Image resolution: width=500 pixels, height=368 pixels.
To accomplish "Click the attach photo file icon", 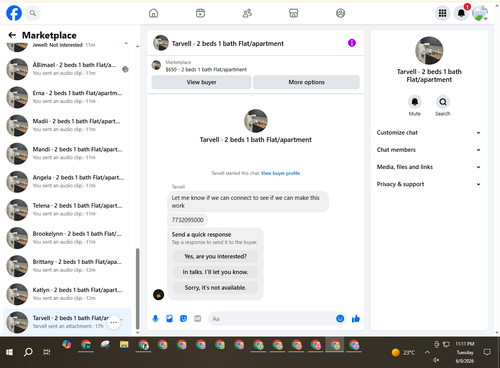I will click(x=169, y=319).
